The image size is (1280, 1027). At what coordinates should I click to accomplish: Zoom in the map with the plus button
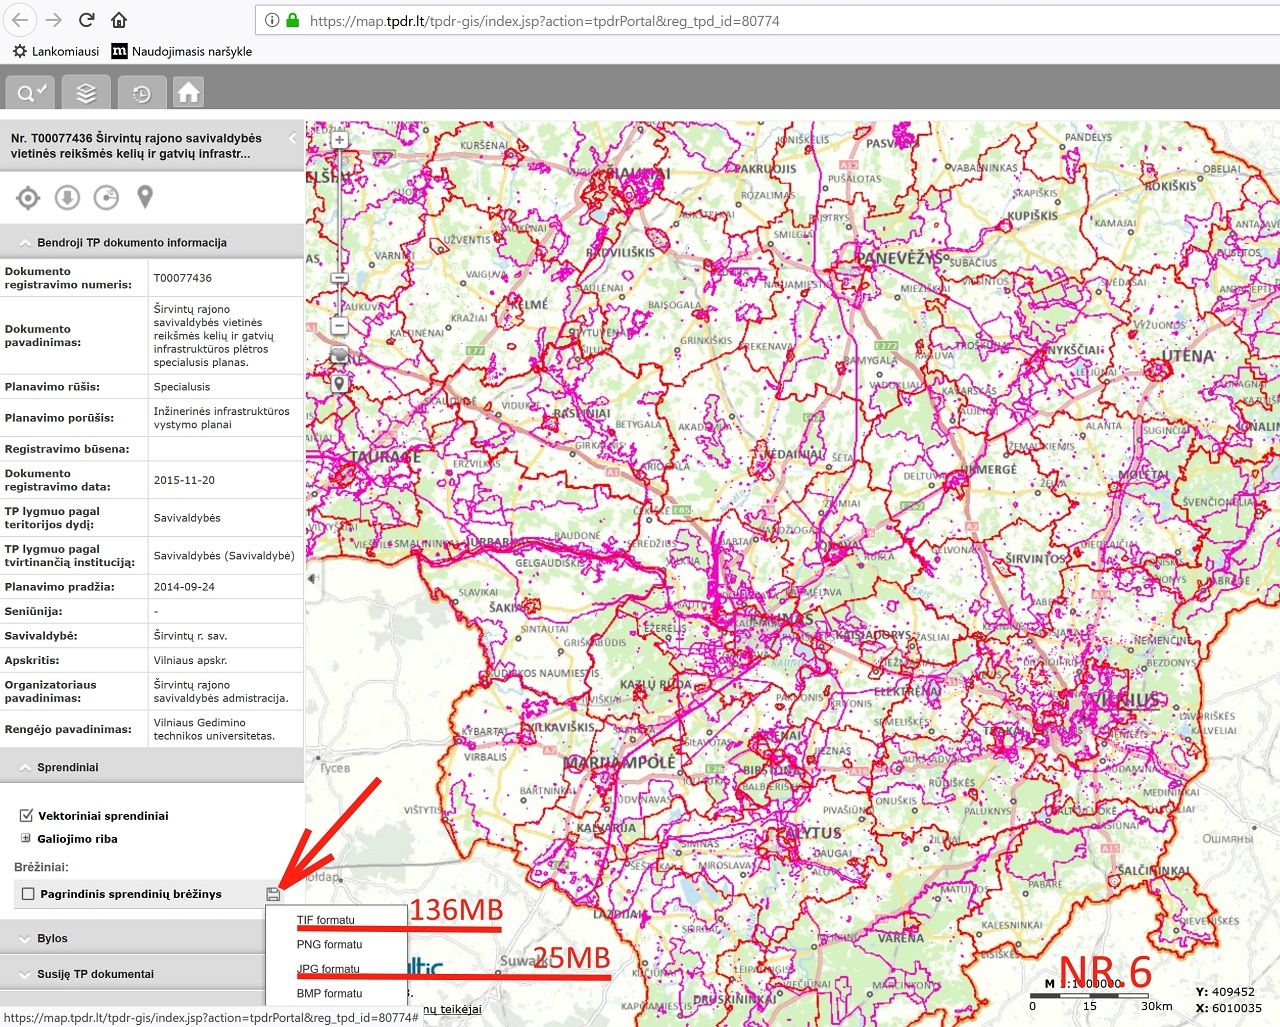[340, 140]
